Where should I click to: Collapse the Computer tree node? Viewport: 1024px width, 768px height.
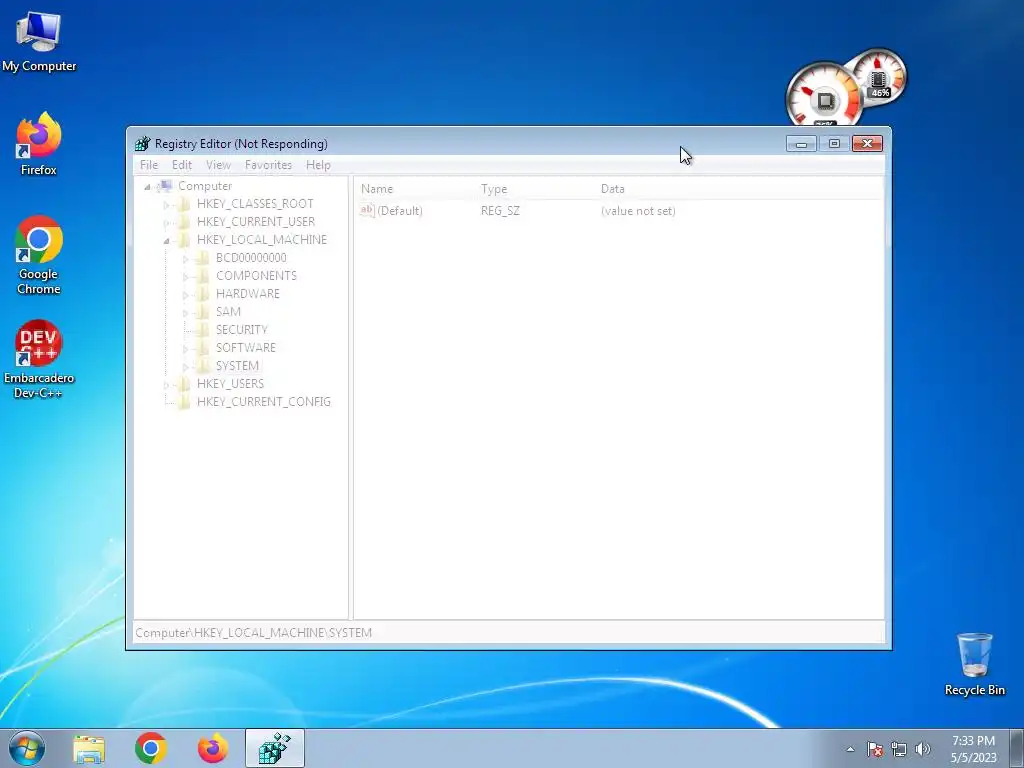tap(148, 187)
